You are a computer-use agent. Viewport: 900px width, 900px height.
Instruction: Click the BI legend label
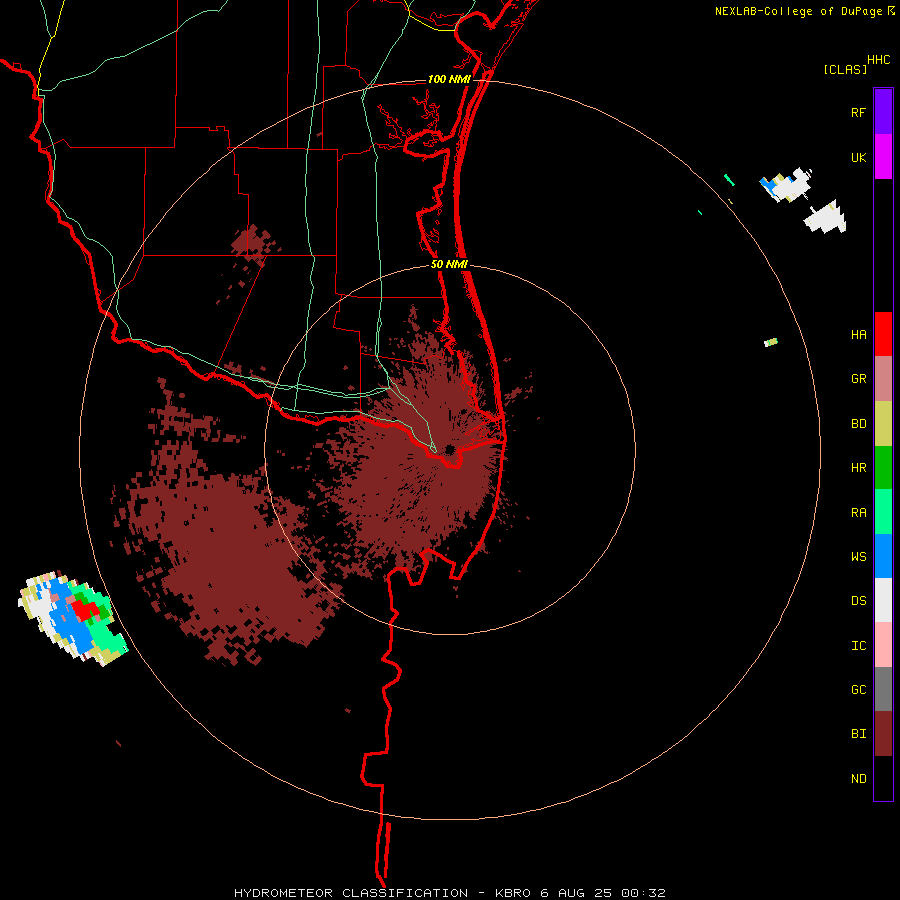[858, 734]
